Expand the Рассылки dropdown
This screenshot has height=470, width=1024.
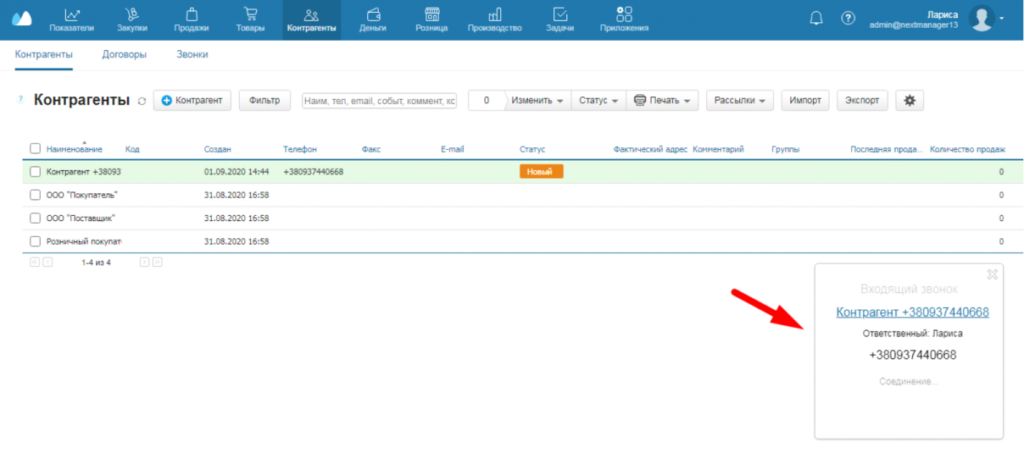coord(740,101)
